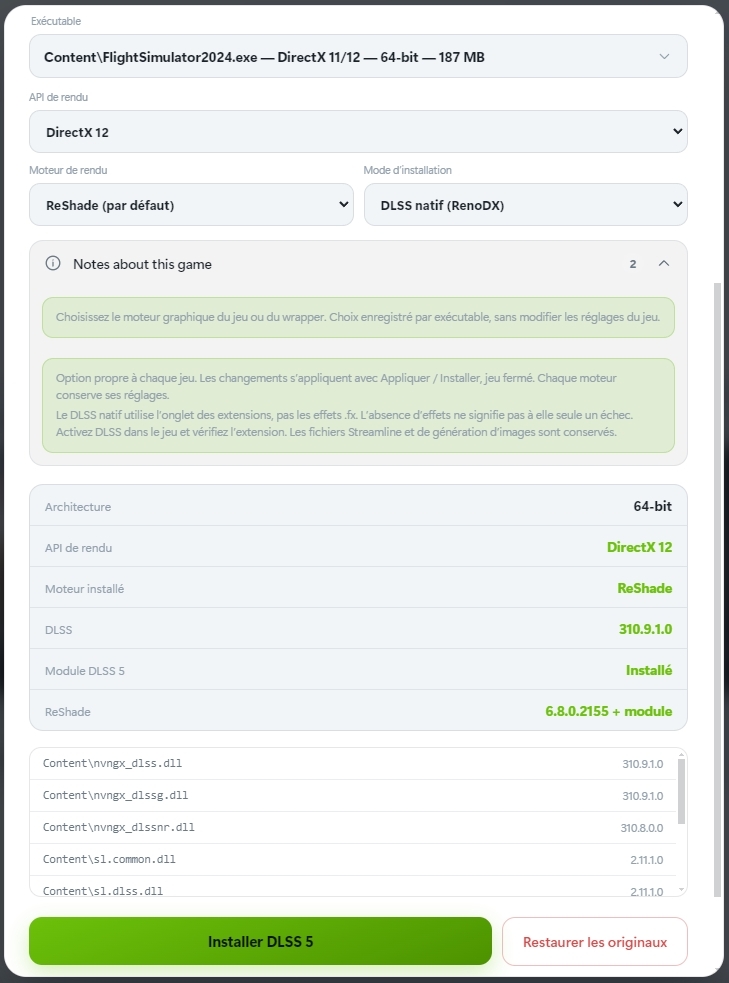Screen dimensions: 729x983
Task: Collapse the Notes about this game section
Action: pos(664,263)
